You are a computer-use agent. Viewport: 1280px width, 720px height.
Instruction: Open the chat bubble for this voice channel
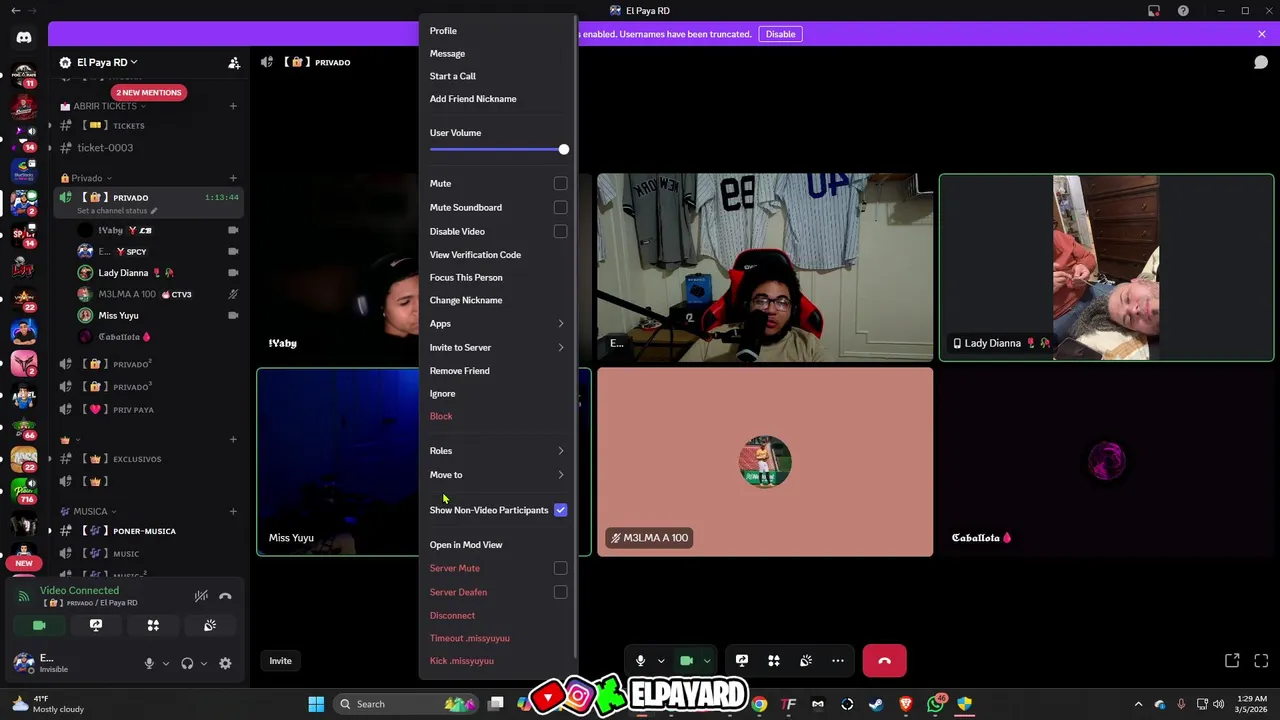(x=1261, y=62)
